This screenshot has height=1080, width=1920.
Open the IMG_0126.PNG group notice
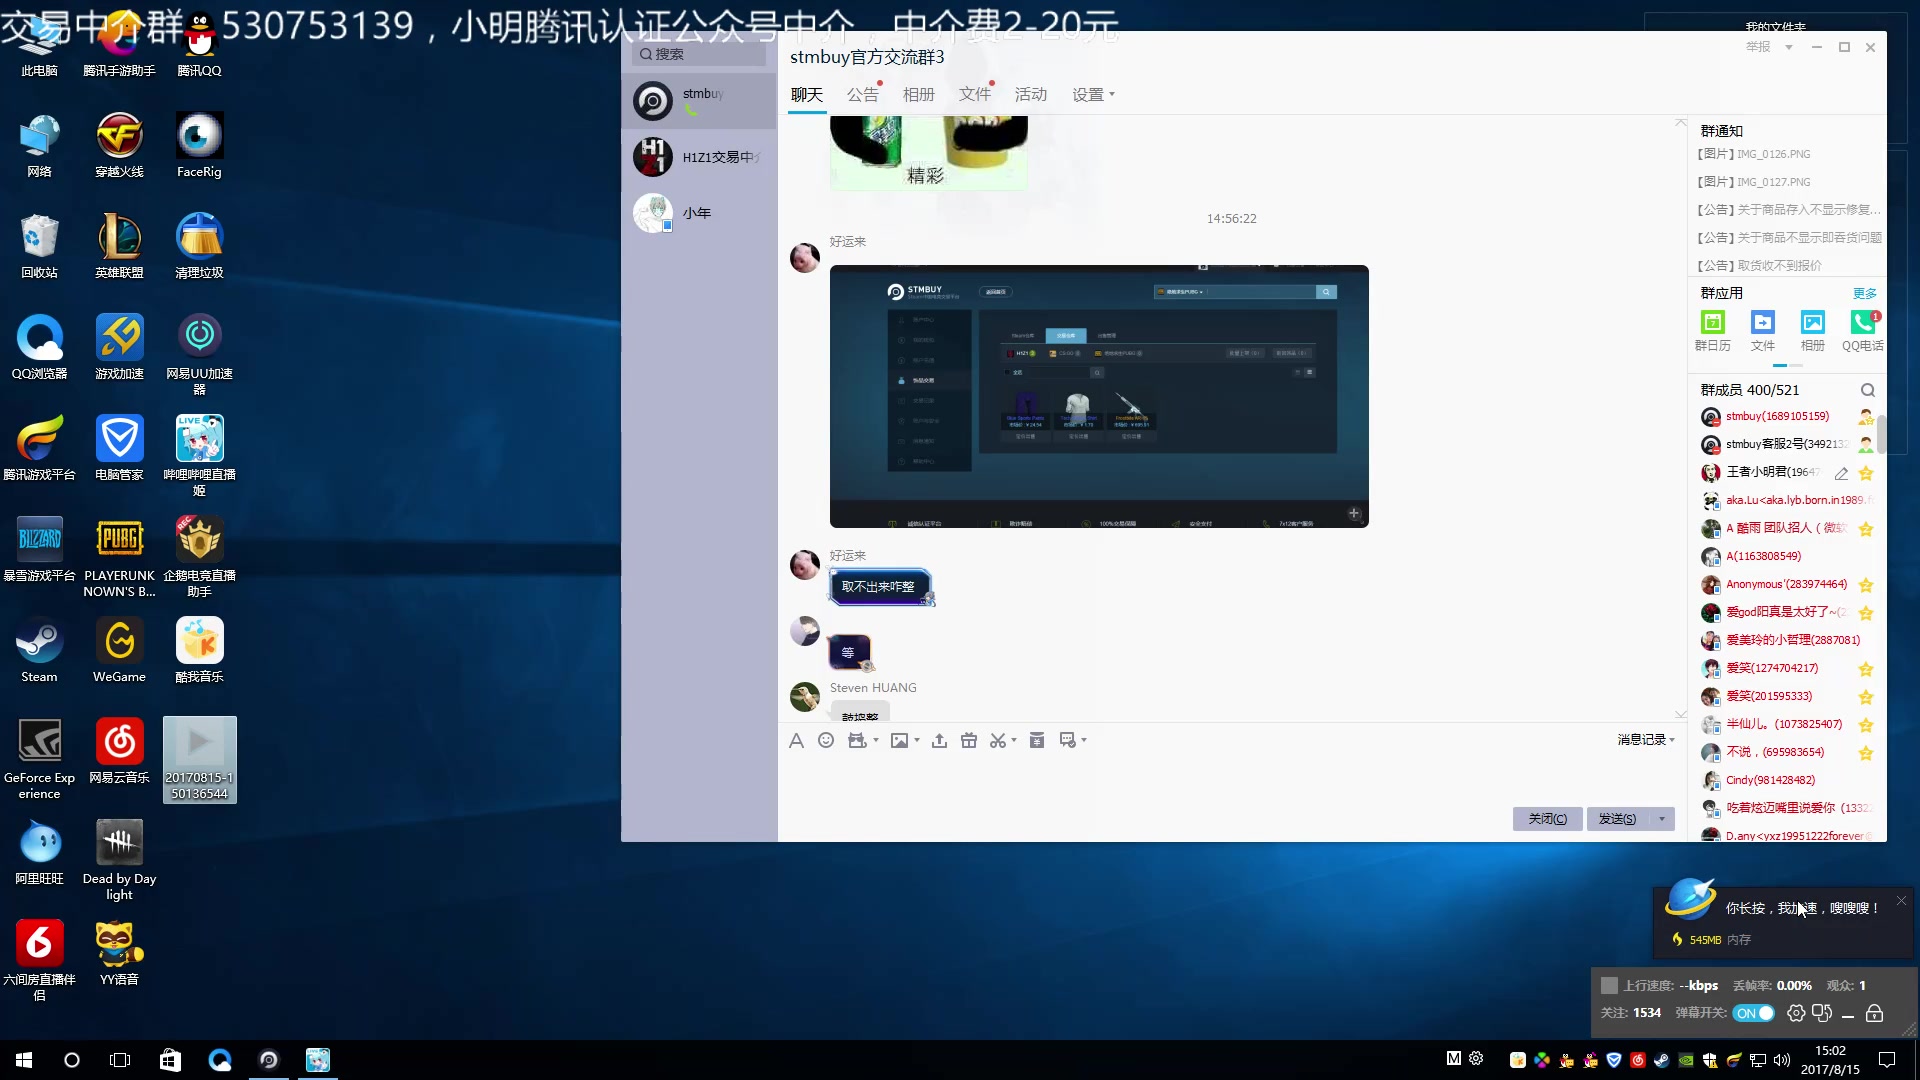(1754, 154)
